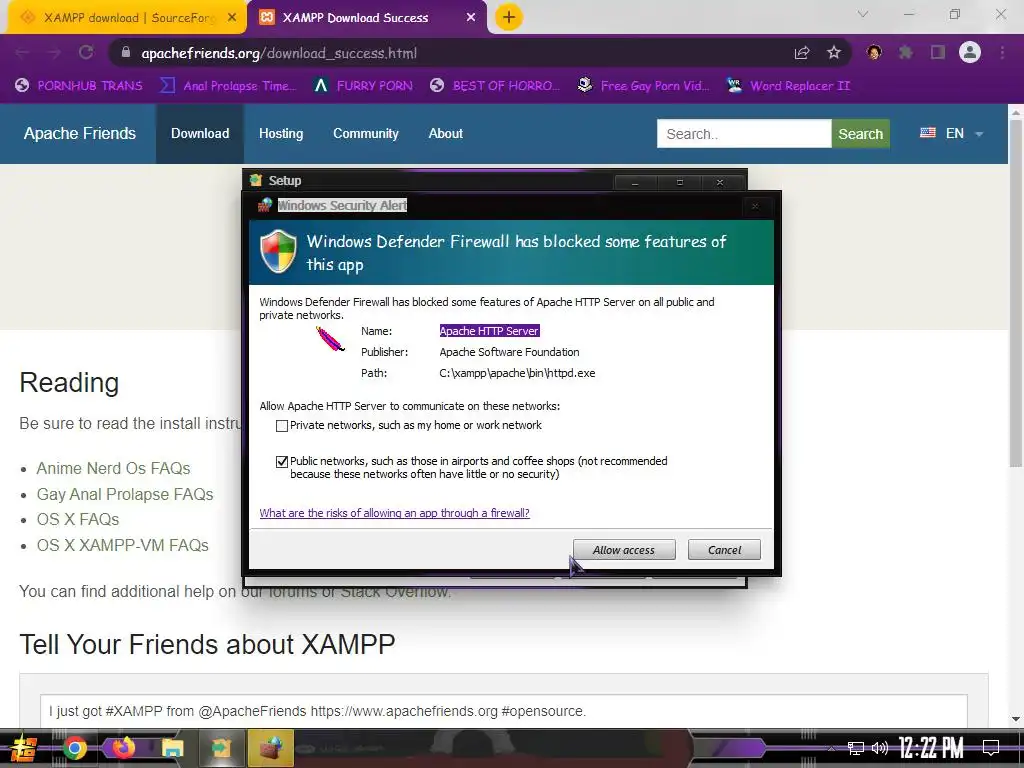The image size is (1024, 768).
Task: Go forward in browser history
Action: pos(54,53)
